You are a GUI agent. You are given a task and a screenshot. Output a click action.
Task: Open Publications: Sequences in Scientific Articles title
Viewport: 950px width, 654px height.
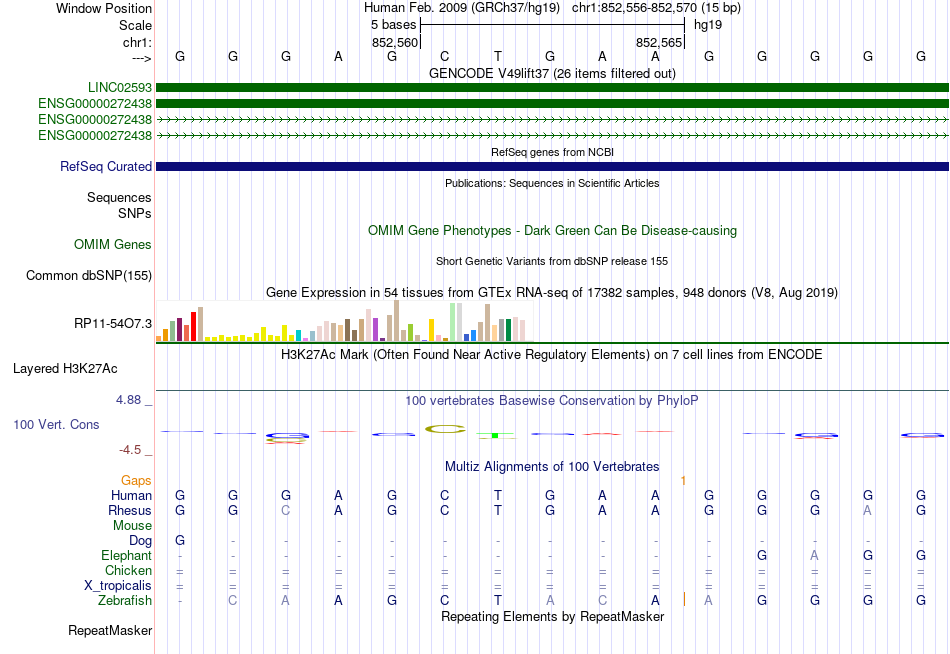point(552,183)
